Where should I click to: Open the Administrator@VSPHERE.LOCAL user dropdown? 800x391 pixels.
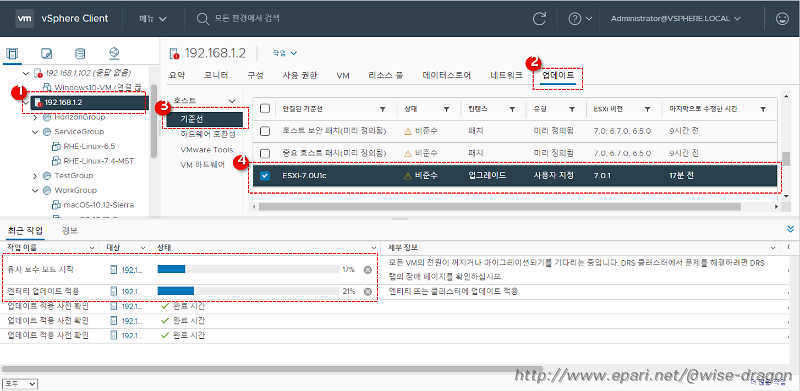tap(676, 18)
